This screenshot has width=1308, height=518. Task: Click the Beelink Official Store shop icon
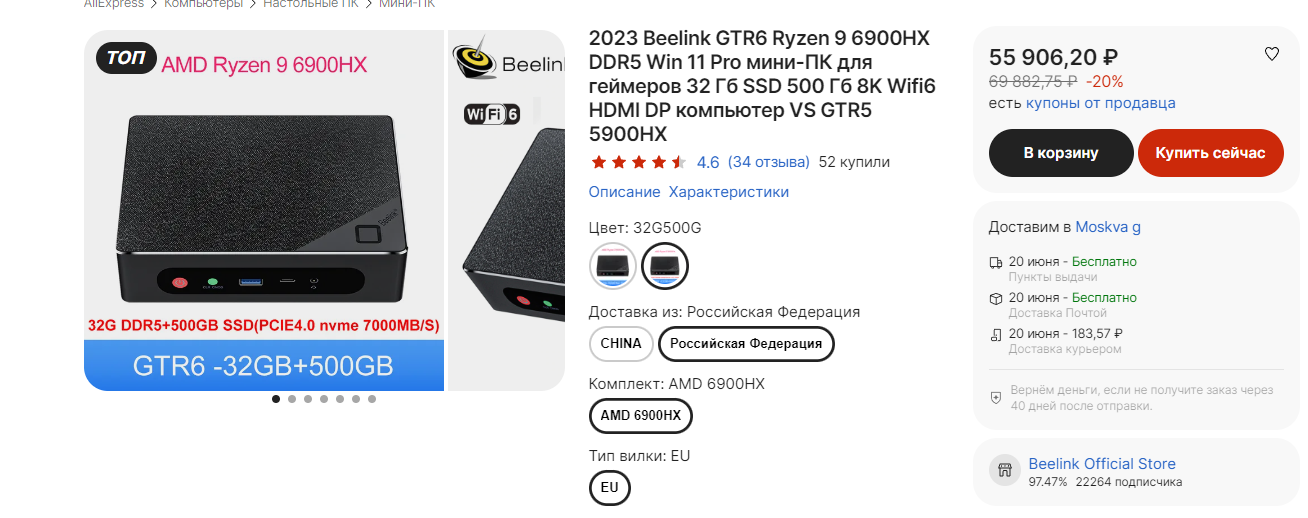[x=1005, y=470]
